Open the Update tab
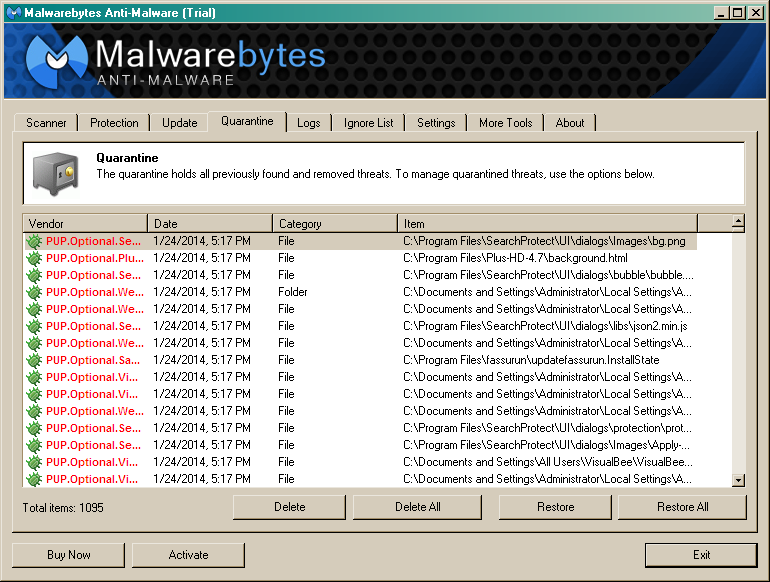The image size is (770, 582). tap(179, 123)
